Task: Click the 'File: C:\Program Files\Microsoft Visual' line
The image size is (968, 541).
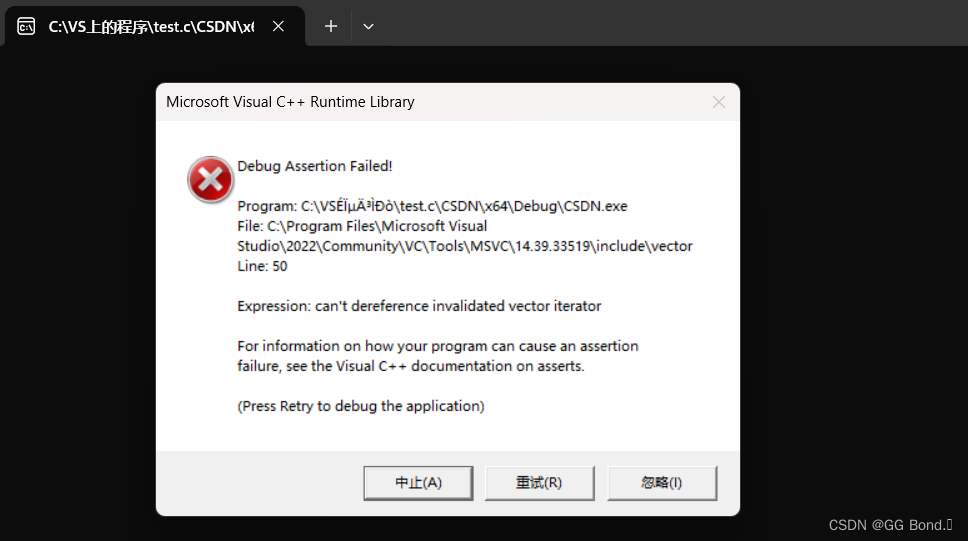Action: [x=362, y=226]
